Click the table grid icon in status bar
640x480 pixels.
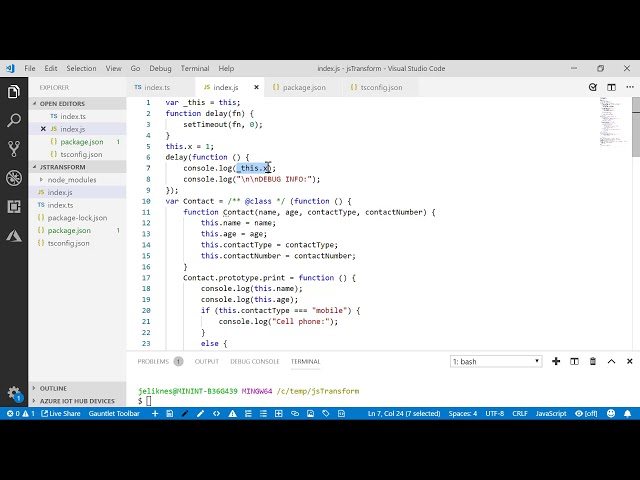[279, 413]
